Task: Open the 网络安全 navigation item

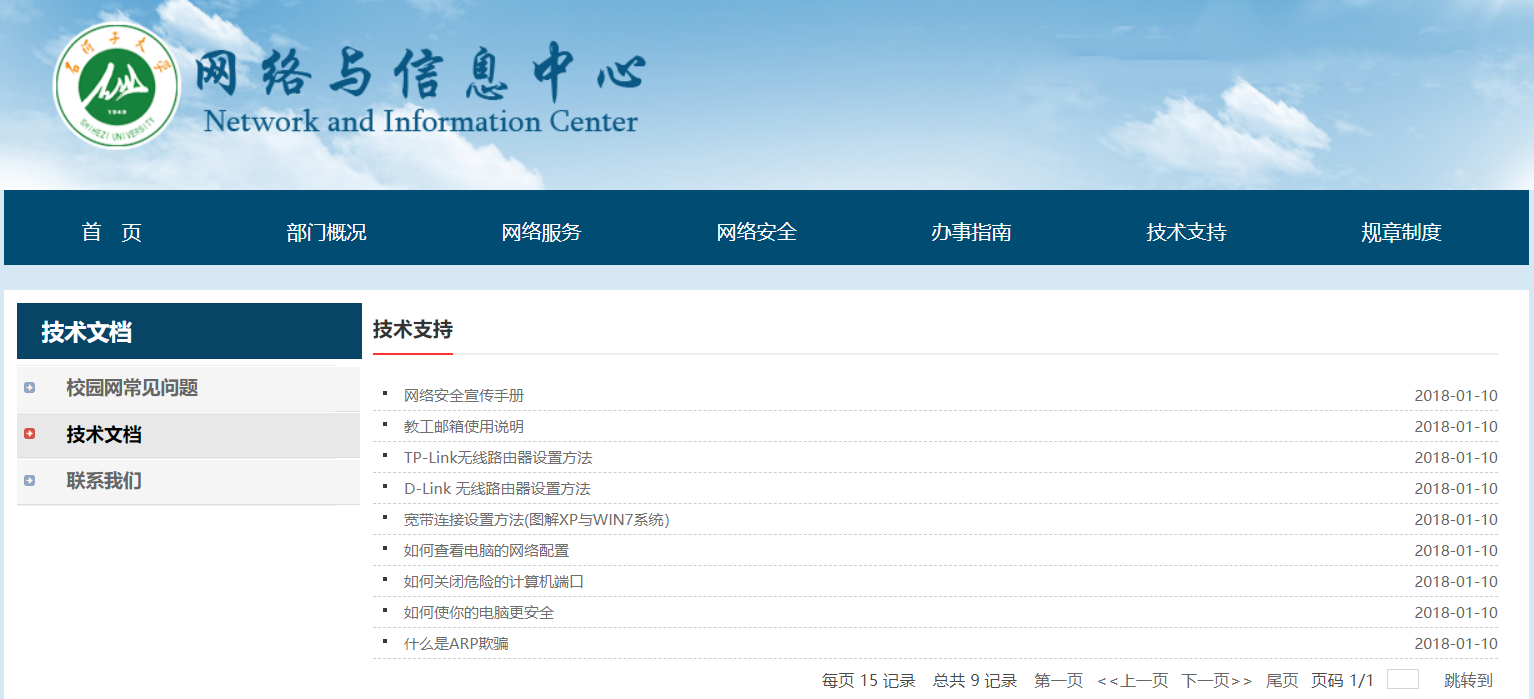Action: coord(756,232)
